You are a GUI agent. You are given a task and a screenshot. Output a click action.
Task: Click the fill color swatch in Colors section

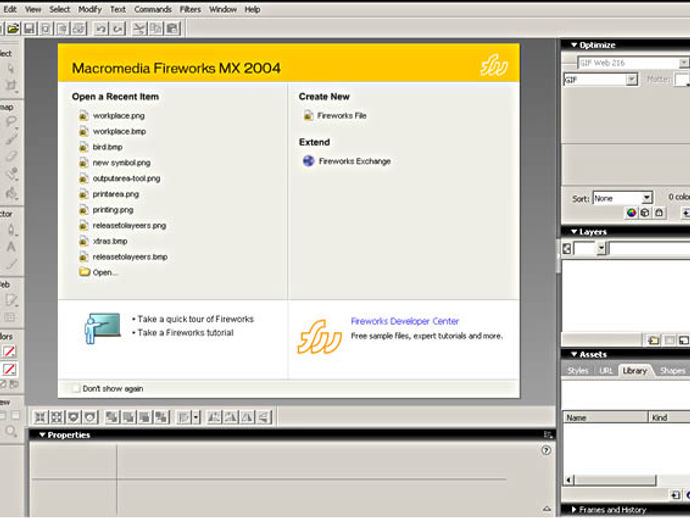click(x=9, y=369)
